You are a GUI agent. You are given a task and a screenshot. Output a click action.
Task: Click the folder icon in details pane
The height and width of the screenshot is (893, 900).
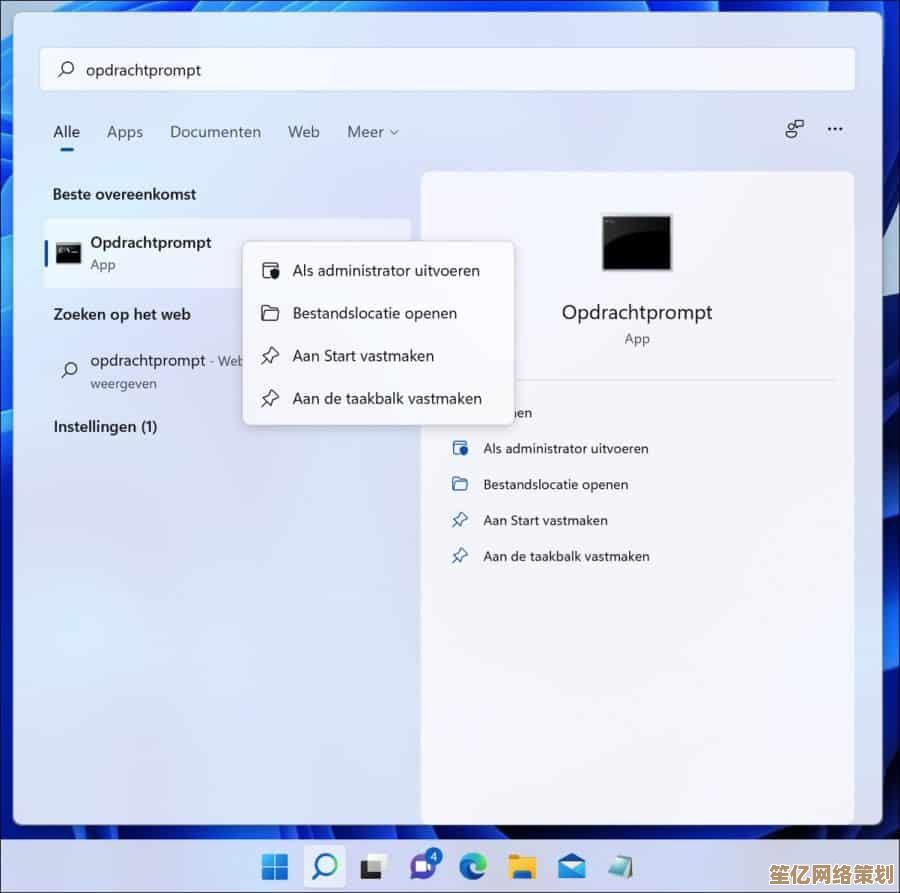(x=460, y=484)
